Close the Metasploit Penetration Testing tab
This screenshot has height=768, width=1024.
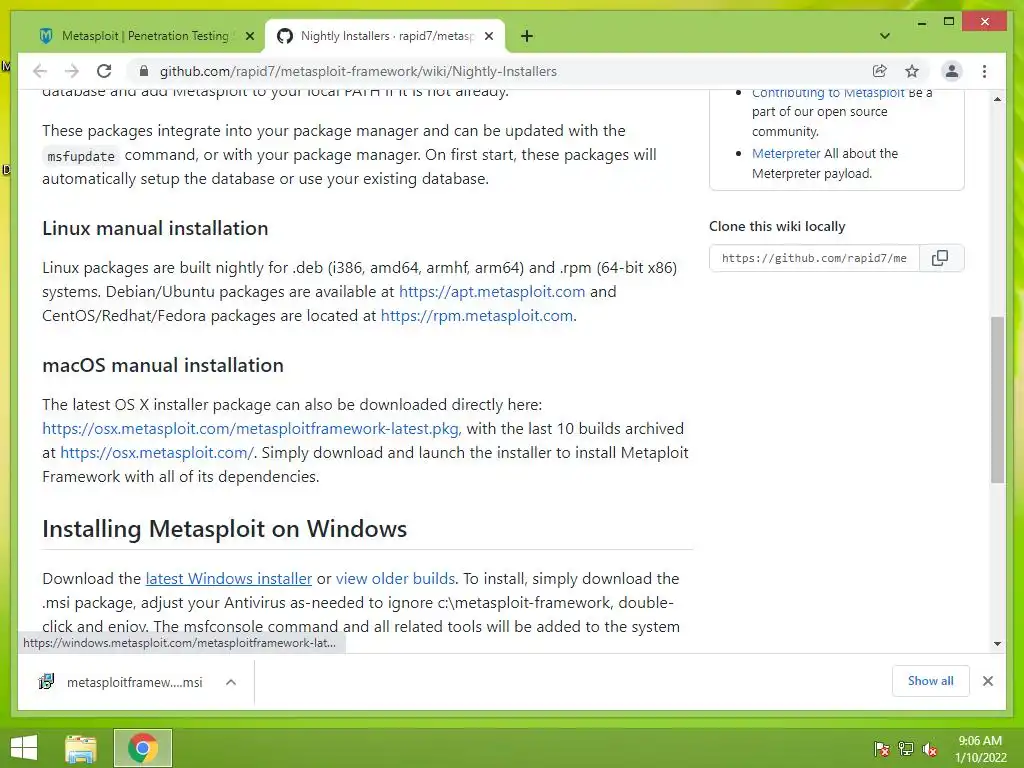point(249,37)
